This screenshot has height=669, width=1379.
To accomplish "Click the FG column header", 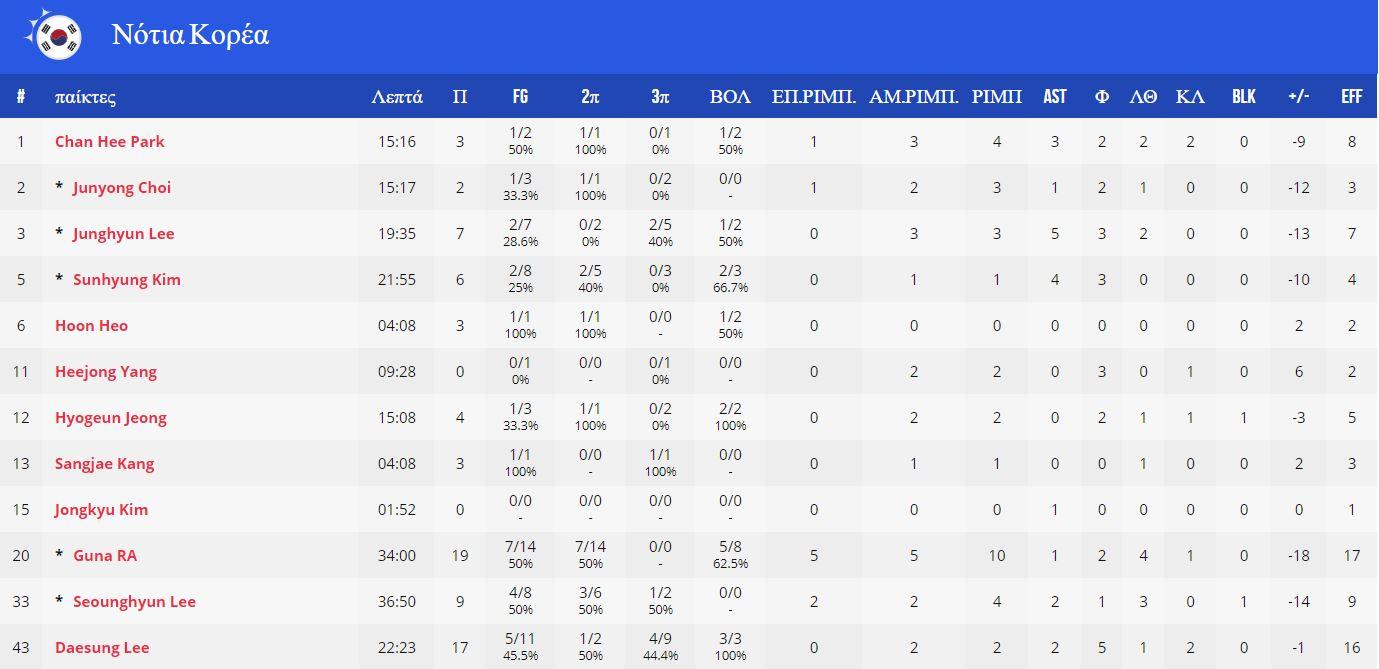I will [x=520, y=97].
